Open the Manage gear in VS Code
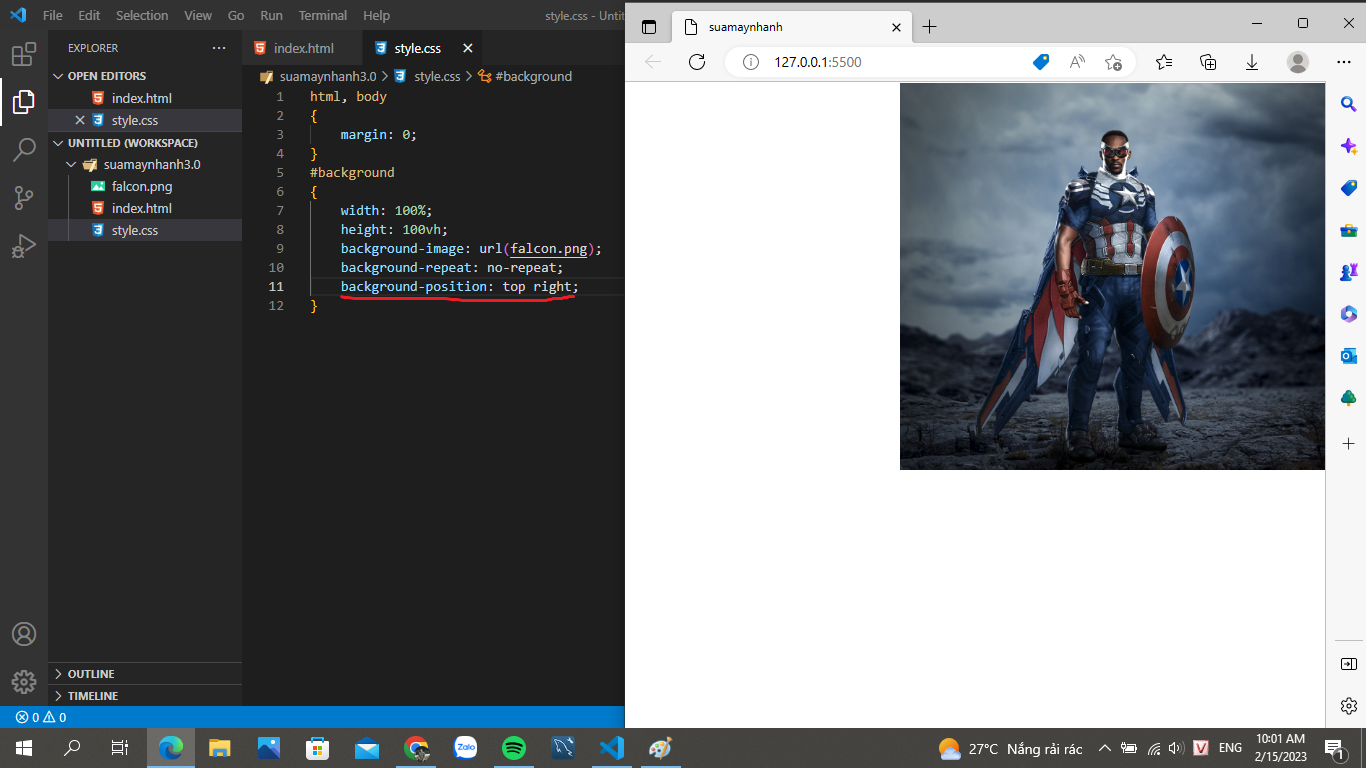The height and width of the screenshot is (768, 1366). 24,682
